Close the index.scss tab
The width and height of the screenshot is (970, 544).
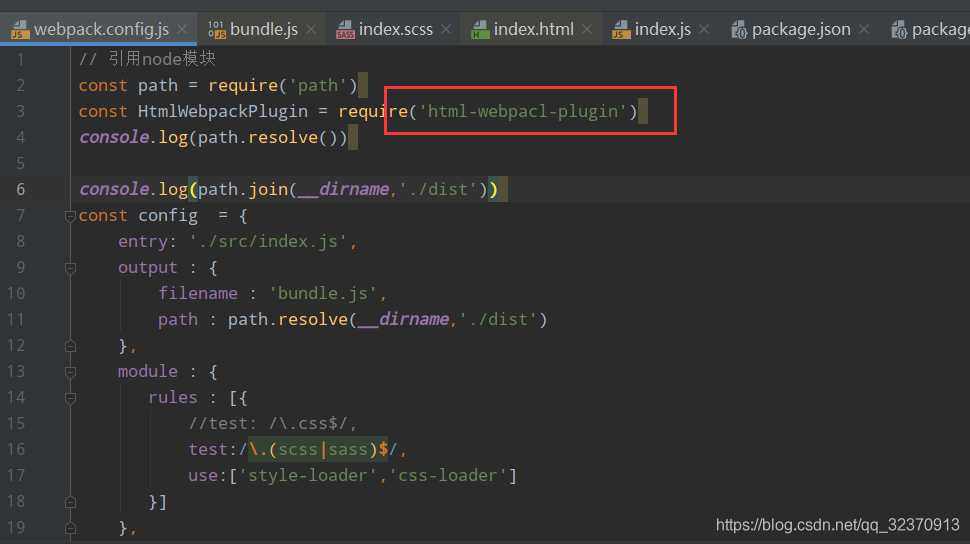point(446,29)
